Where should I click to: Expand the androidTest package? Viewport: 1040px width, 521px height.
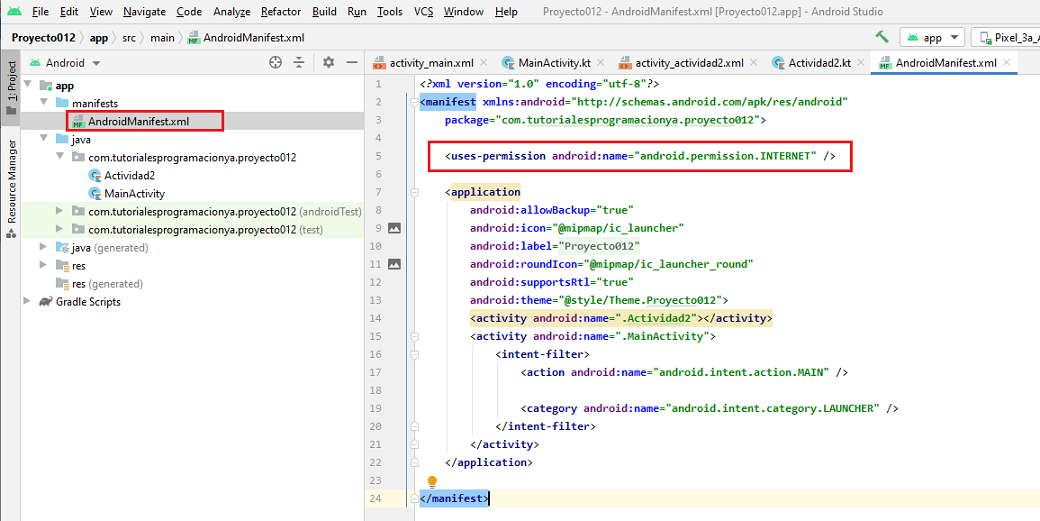[x=60, y=211]
